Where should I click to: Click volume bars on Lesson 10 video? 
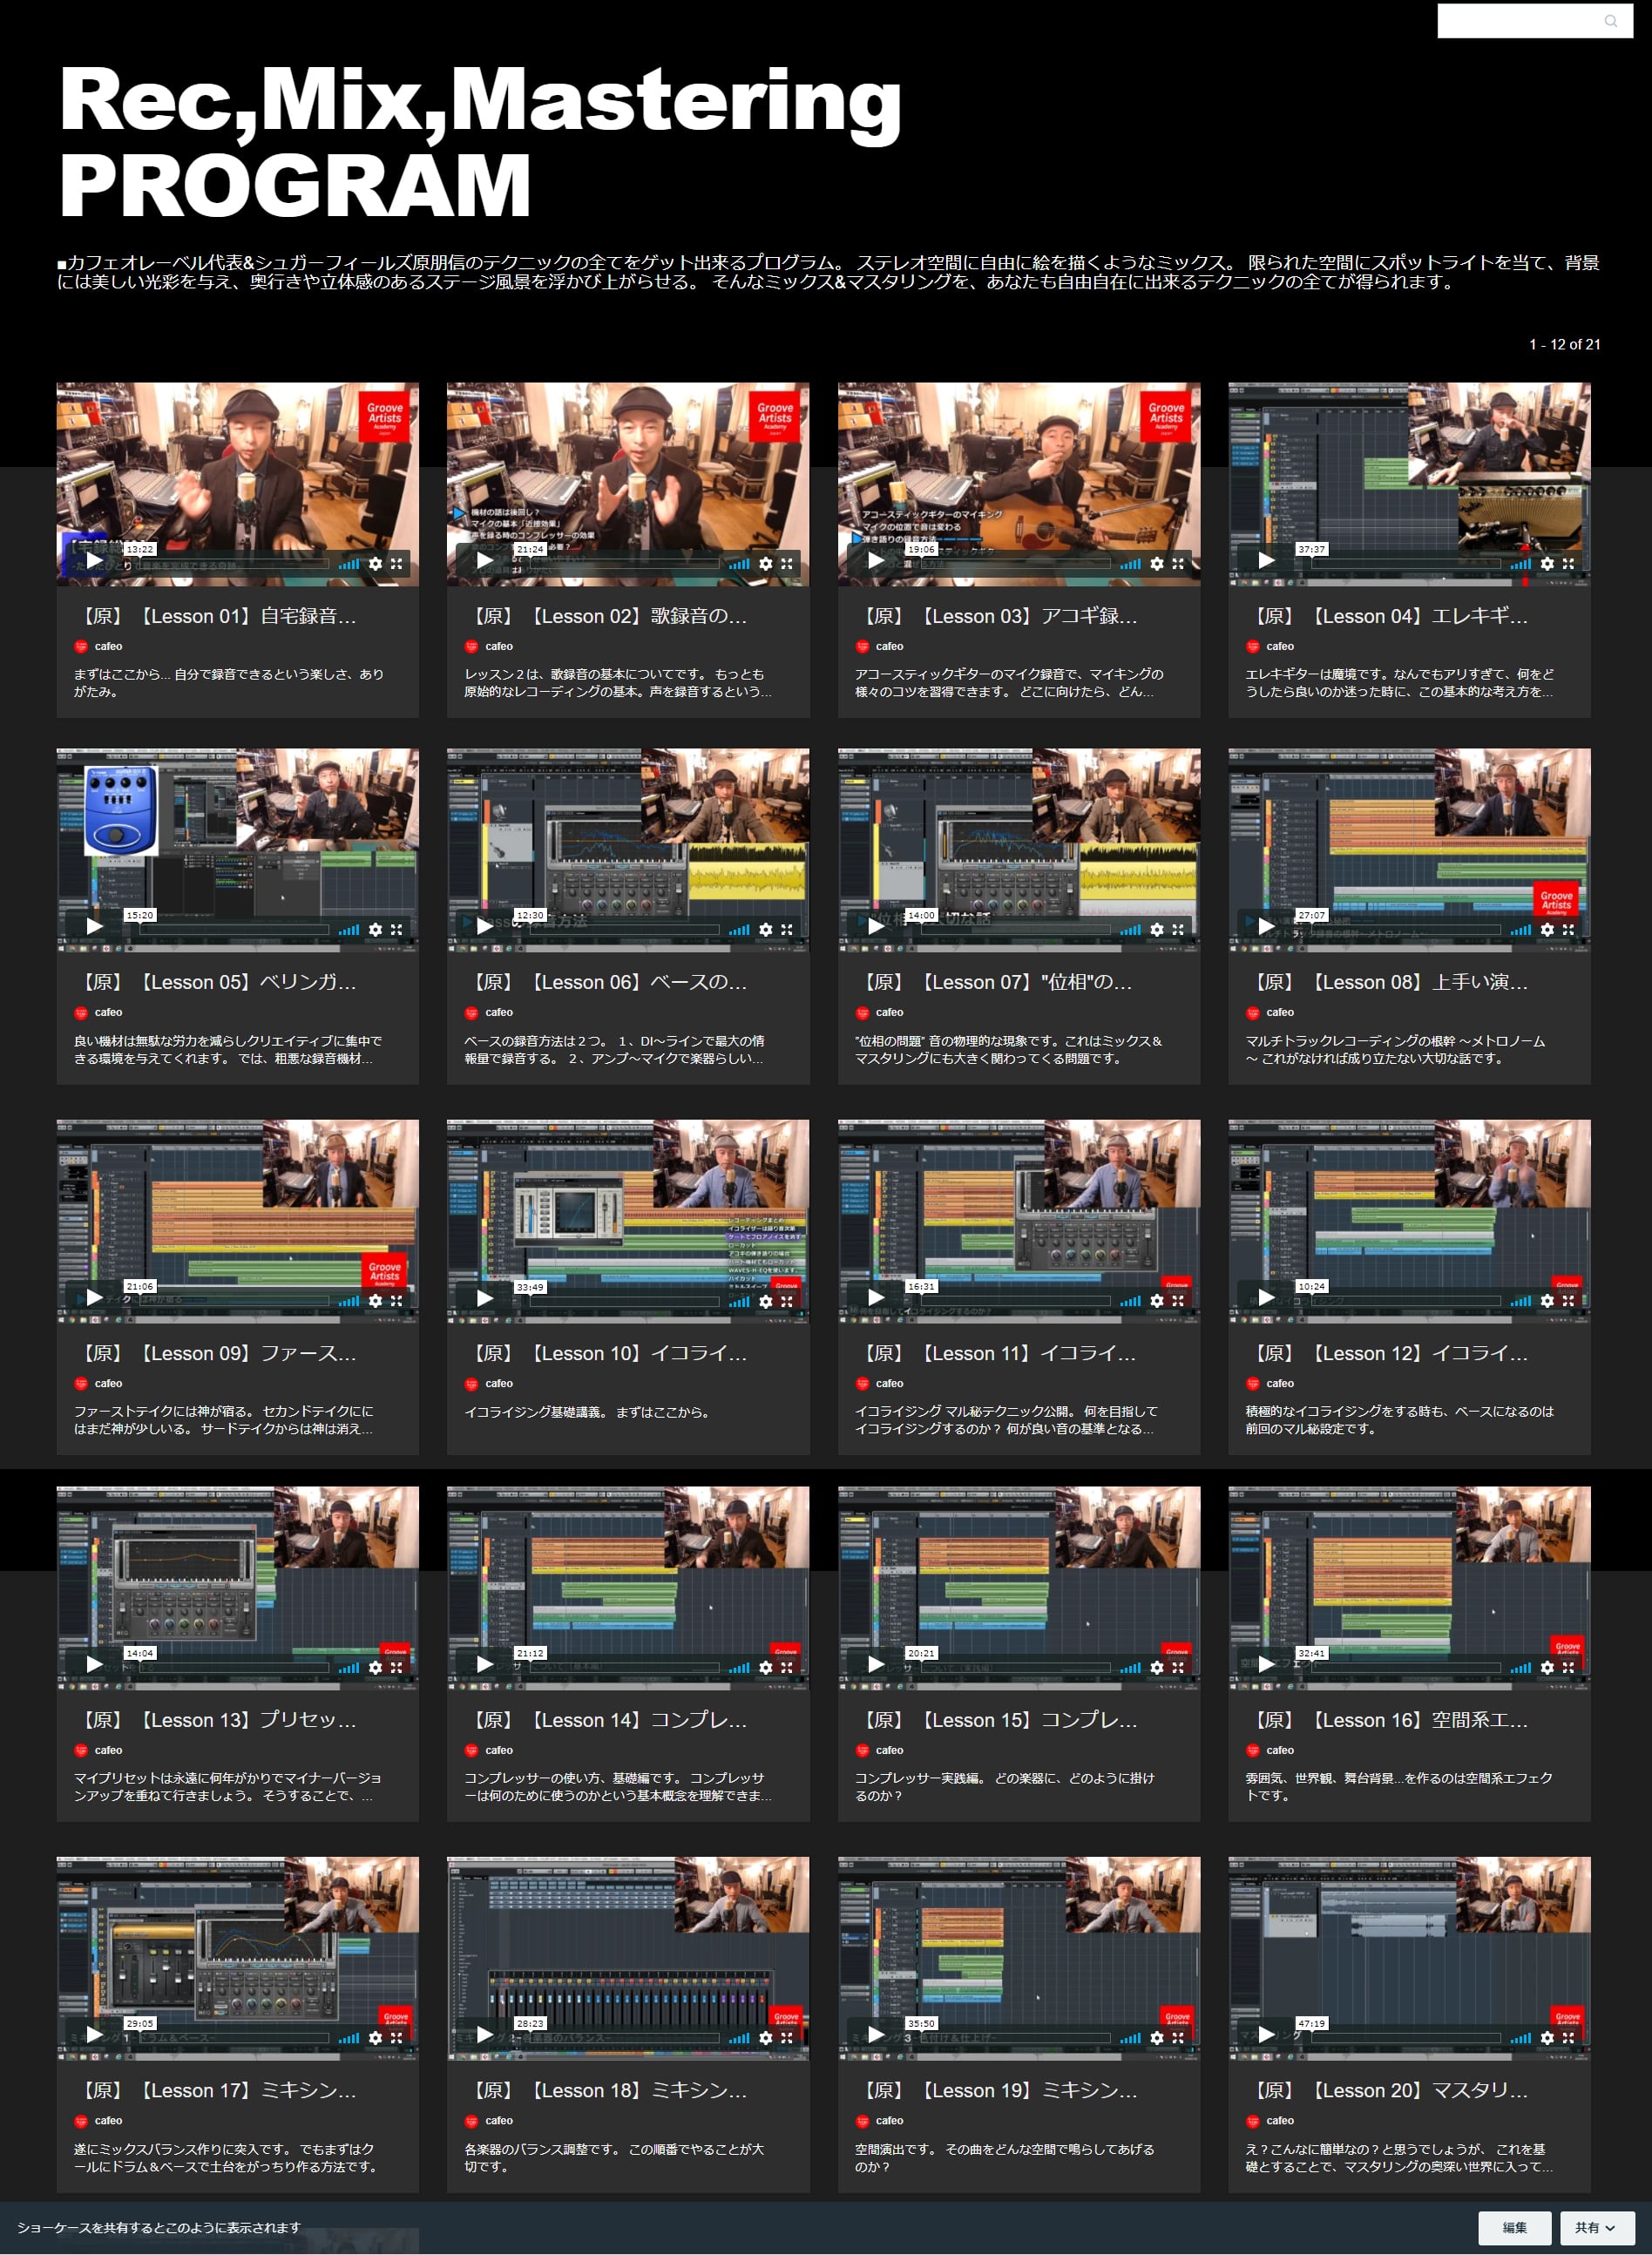[x=739, y=1301]
